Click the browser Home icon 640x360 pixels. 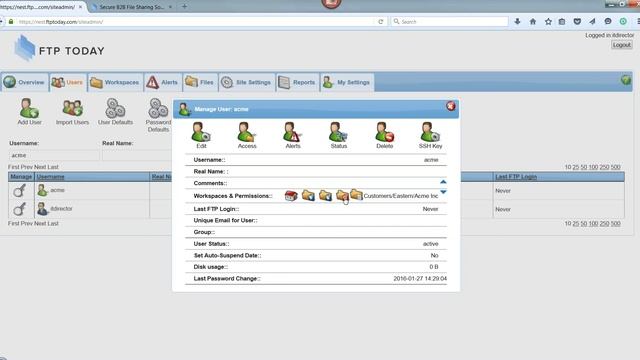click(533, 21)
